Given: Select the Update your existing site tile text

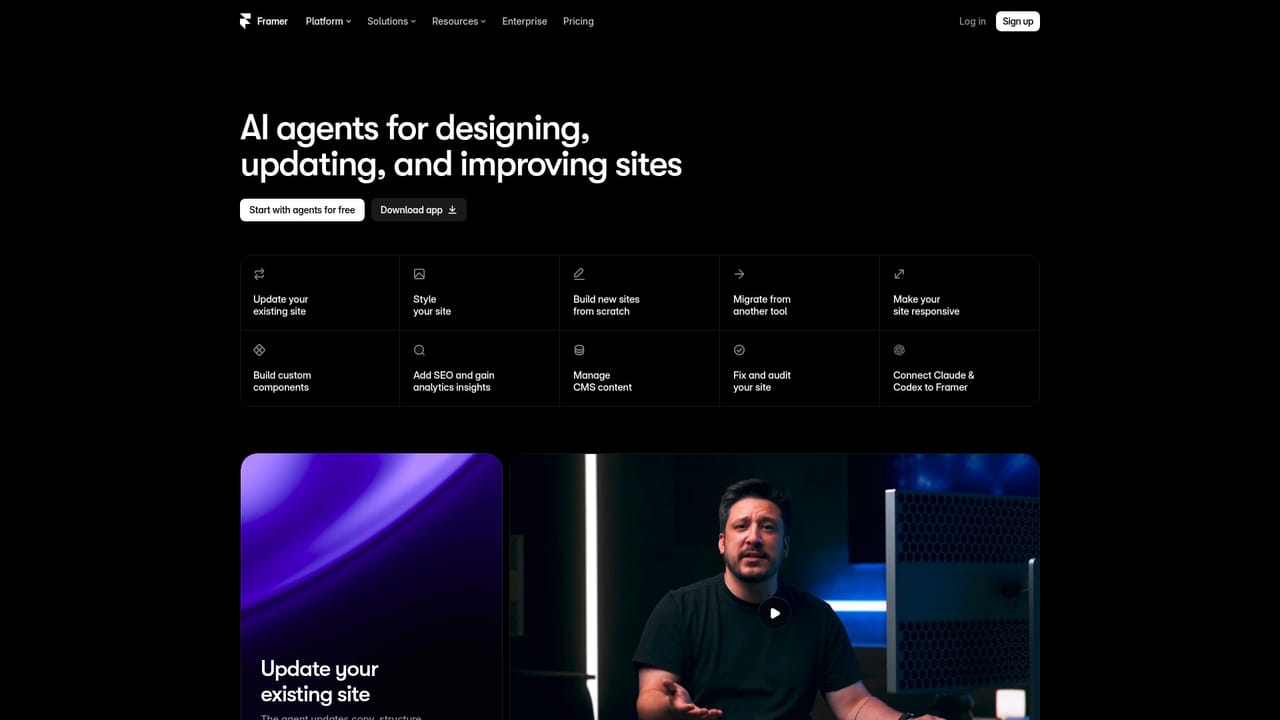Looking at the screenshot, I should (281, 305).
